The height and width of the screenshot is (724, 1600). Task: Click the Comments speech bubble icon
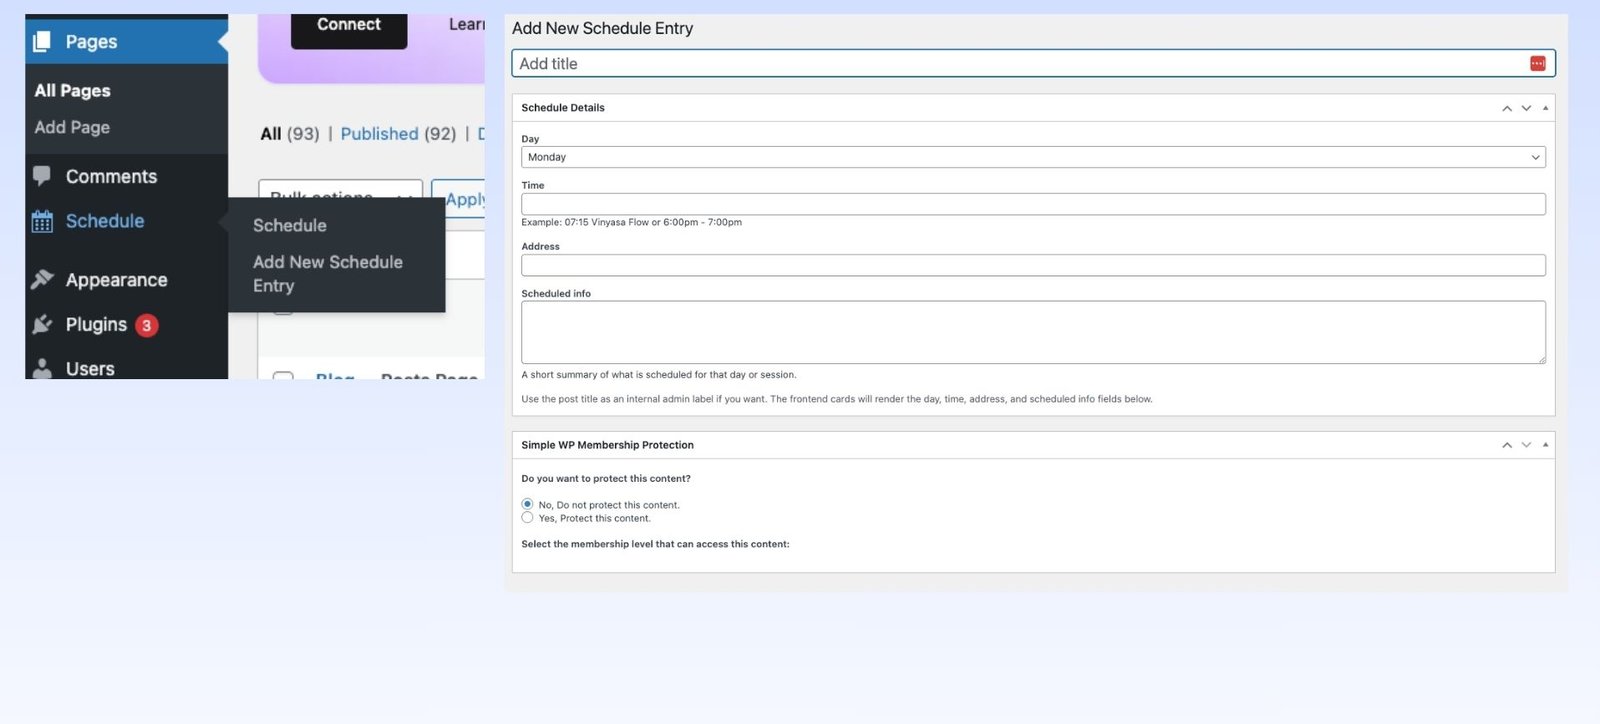pos(42,176)
